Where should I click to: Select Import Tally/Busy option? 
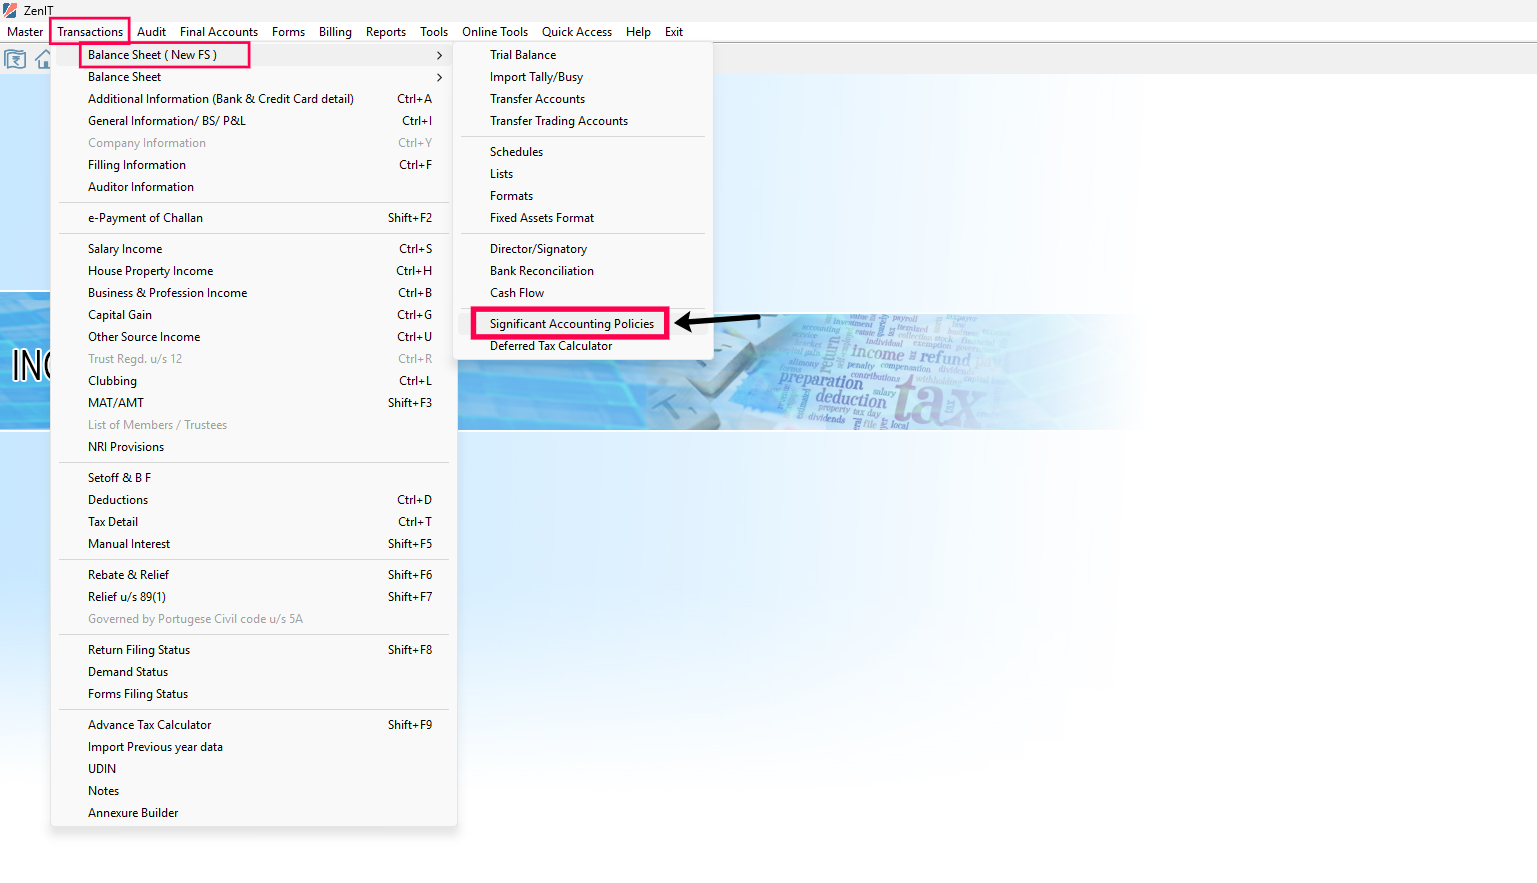pyautogui.click(x=536, y=77)
